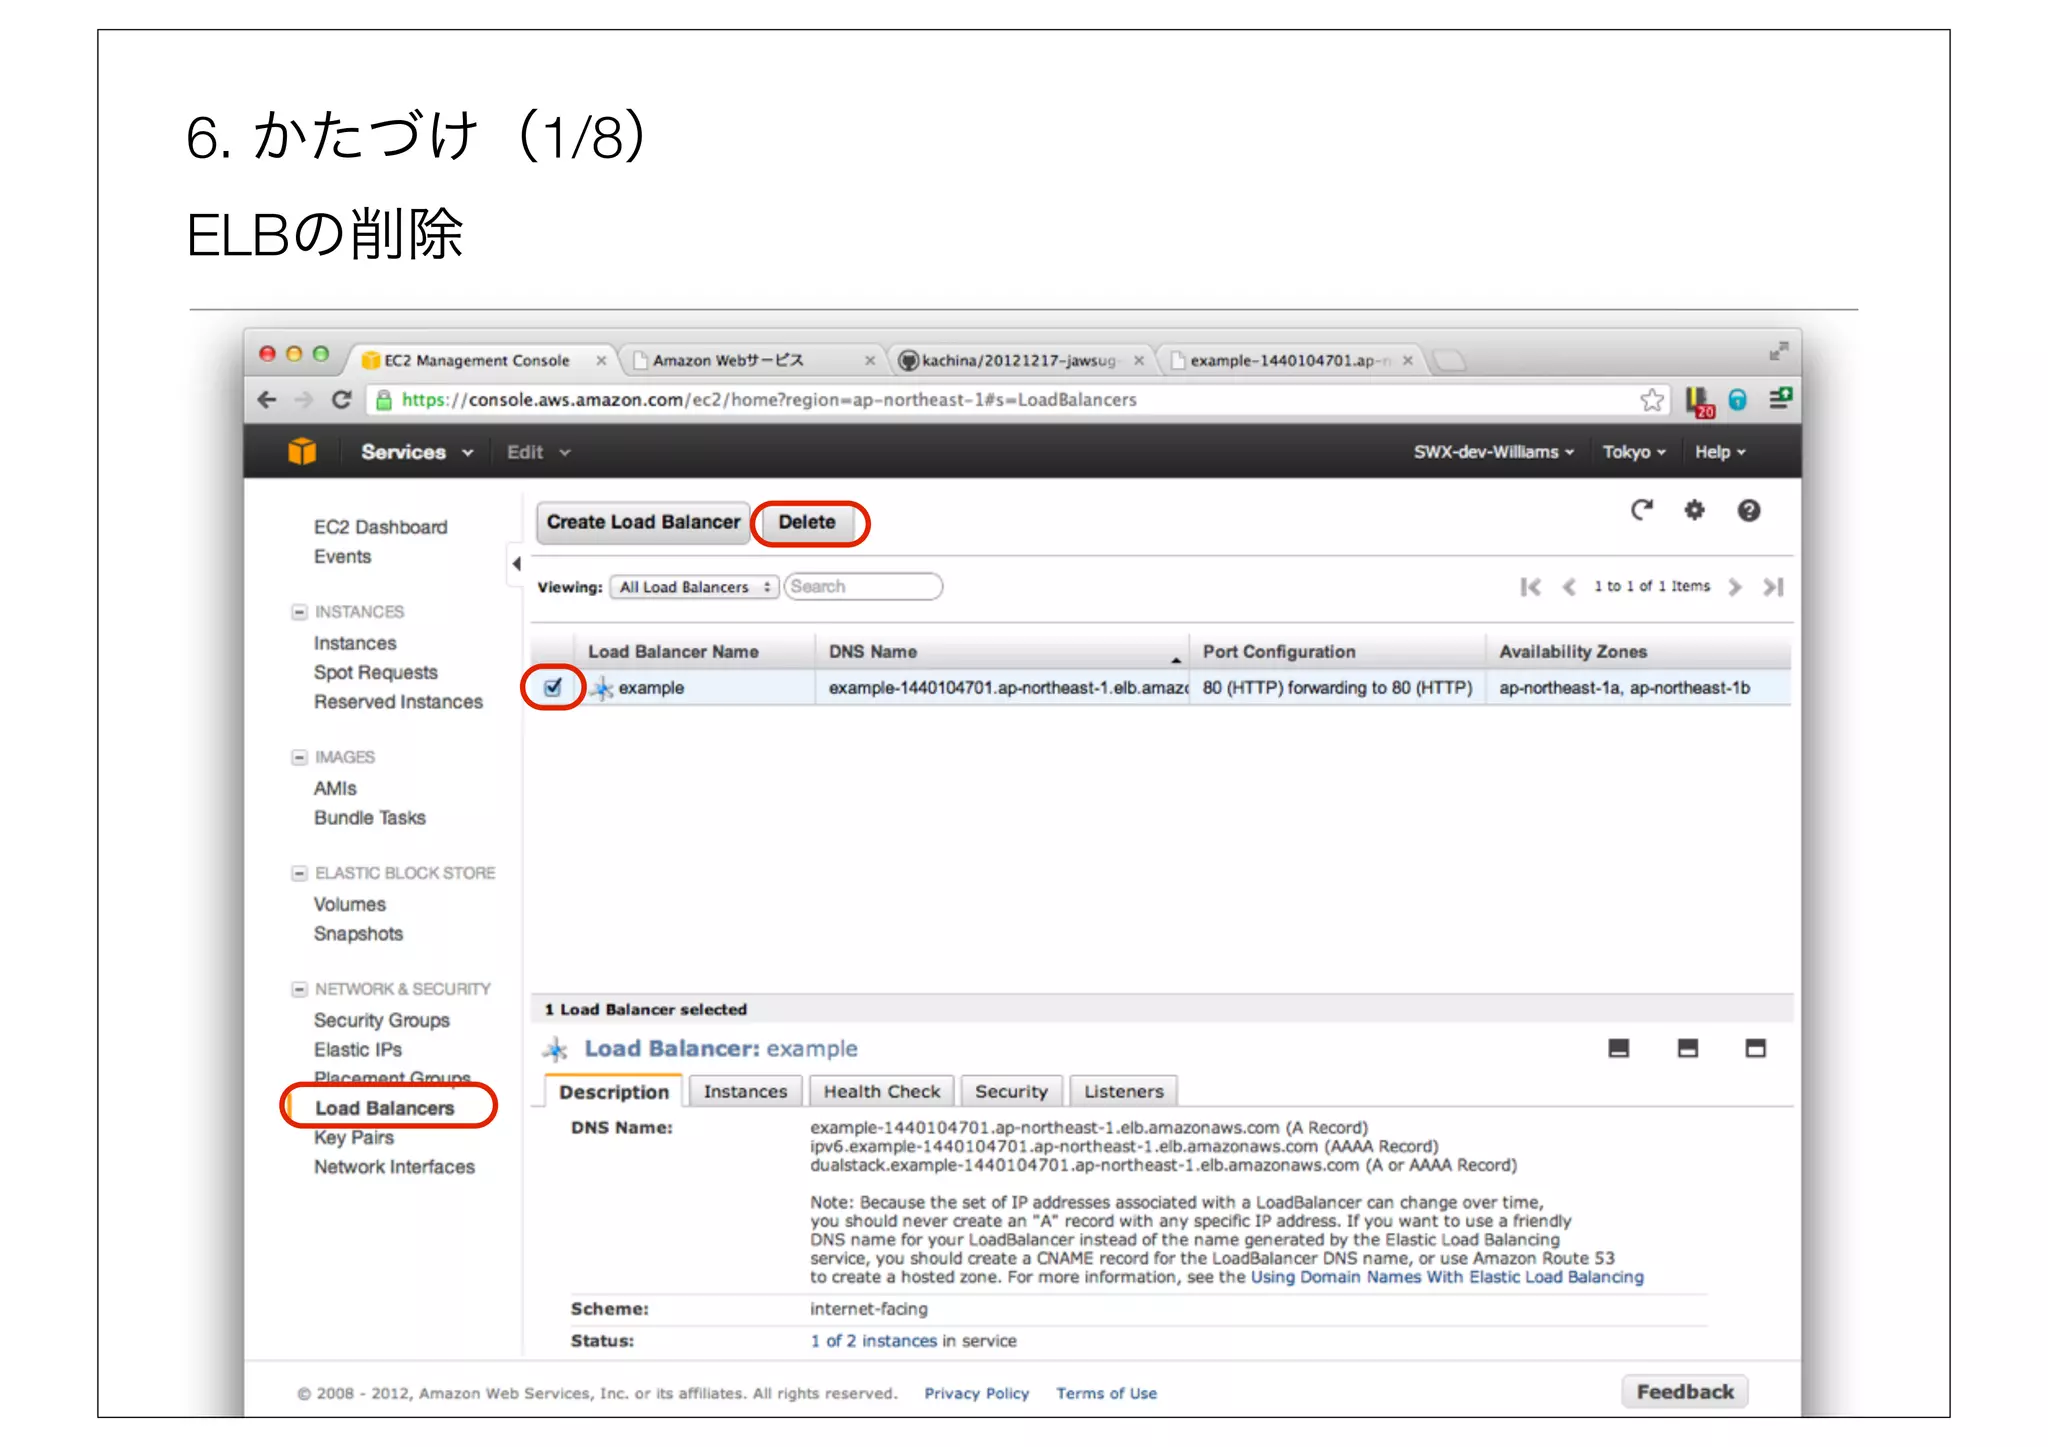Viewport: 2048px width, 1447px height.
Task: Open the Help dropdown menu
Action: click(1720, 452)
